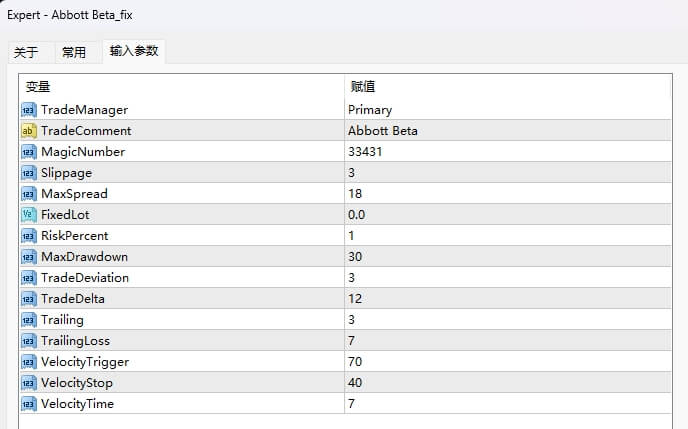Click the TradeManager variable type icon
This screenshot has height=429, width=688.
(x=28, y=110)
